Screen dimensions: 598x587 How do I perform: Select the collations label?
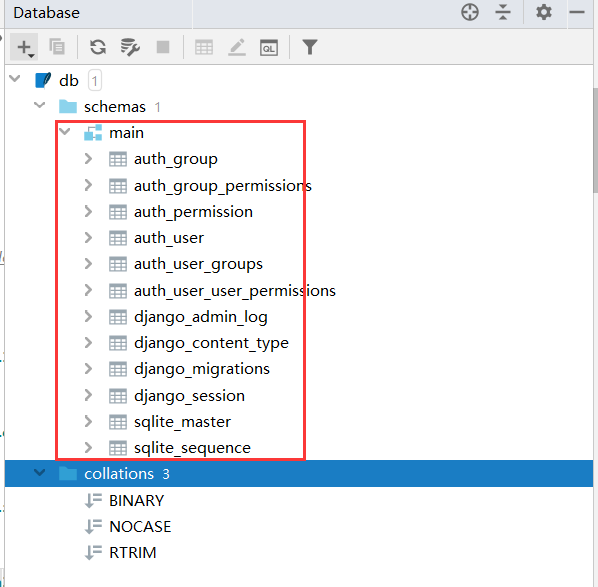[119, 474]
